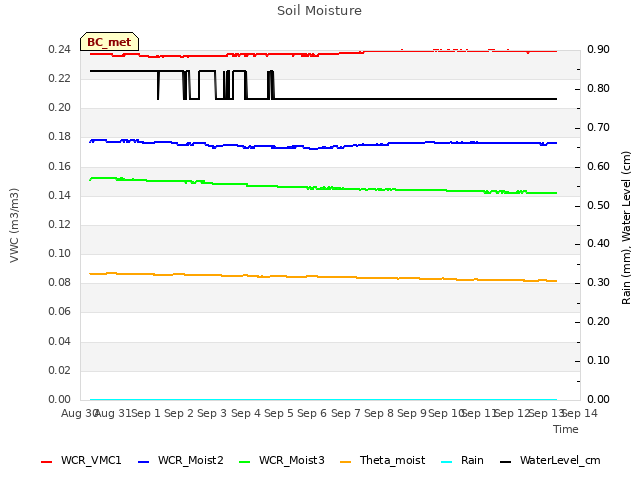
Task: Toggle the WCR_Moist3 legend entry
Action: pyautogui.click(x=282, y=461)
